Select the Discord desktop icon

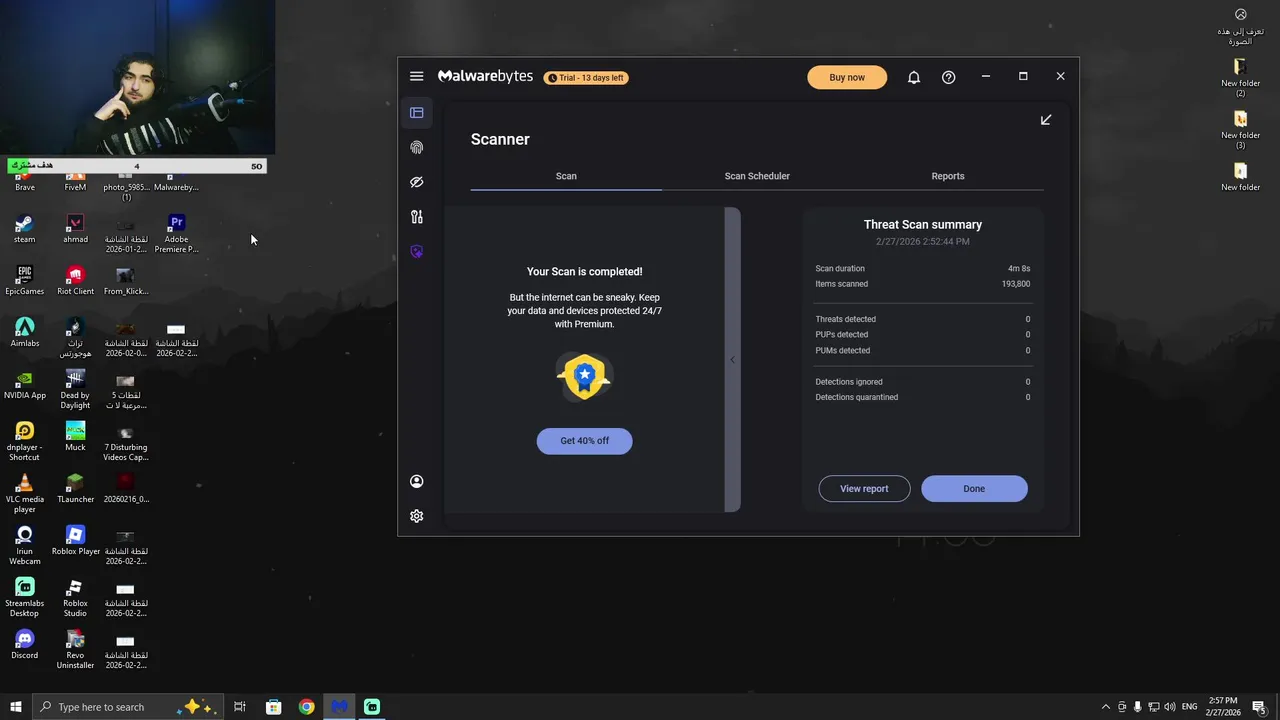point(25,645)
